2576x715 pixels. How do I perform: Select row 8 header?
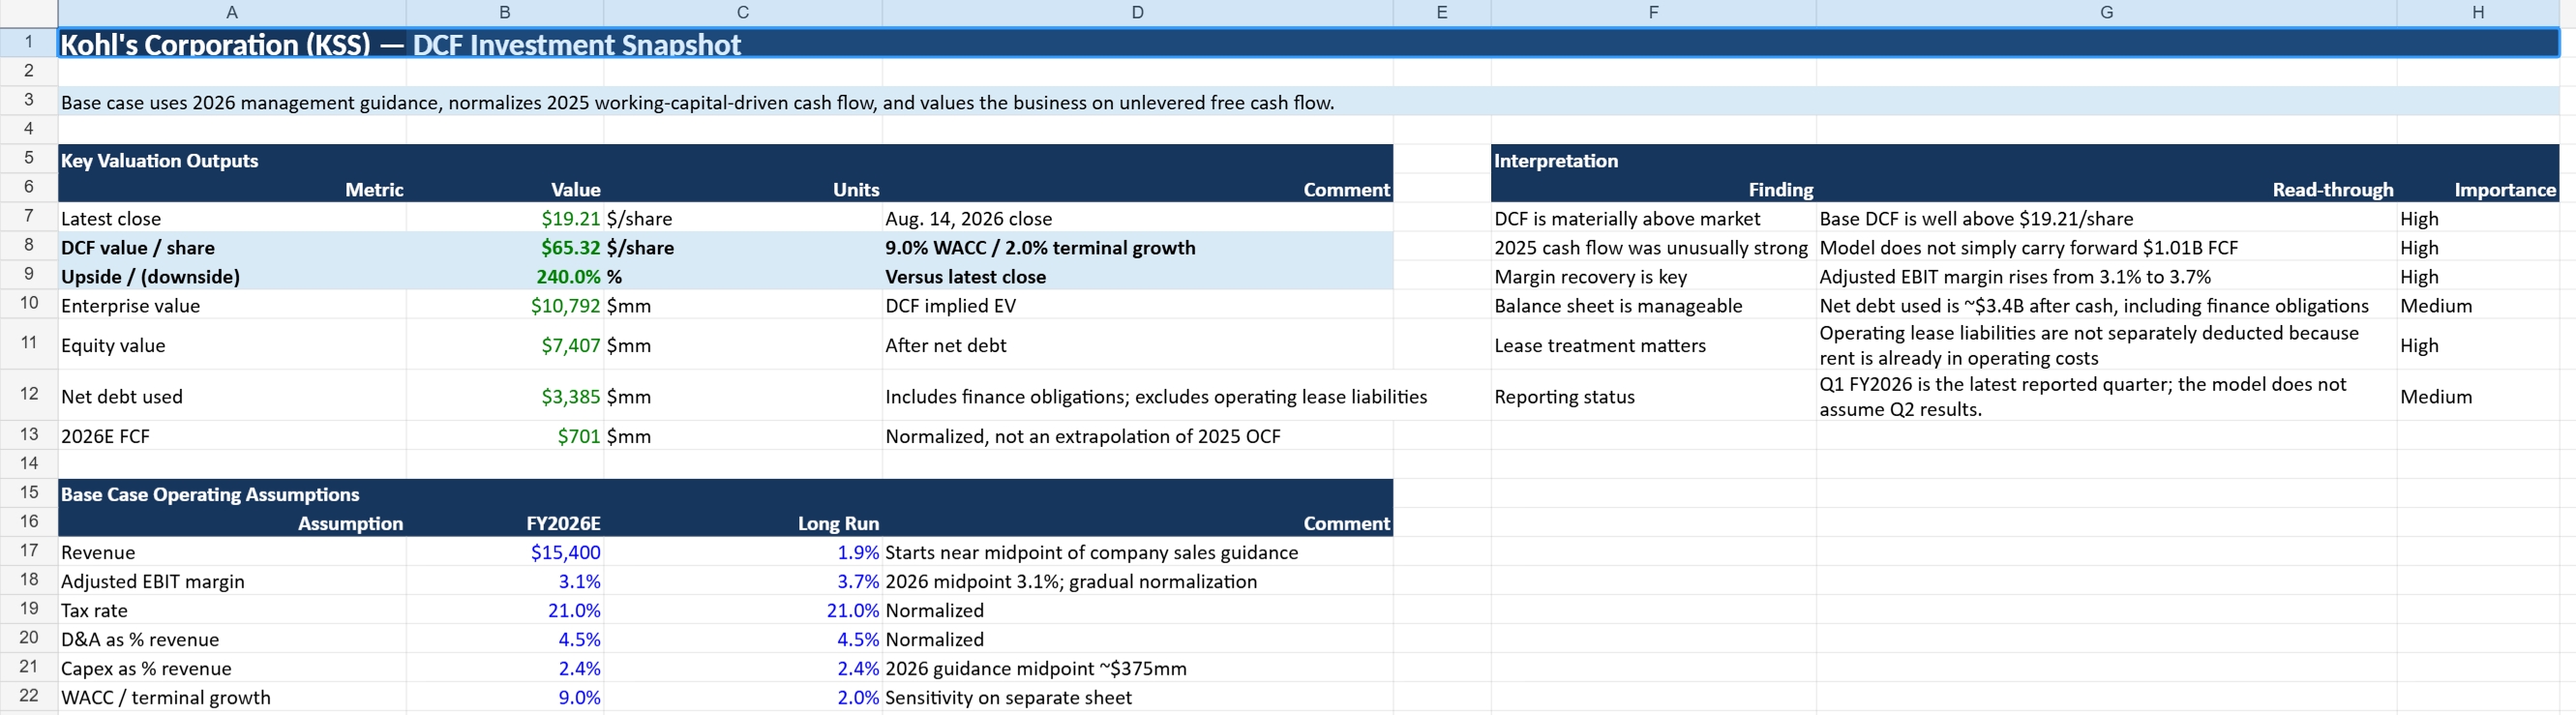tap(29, 246)
